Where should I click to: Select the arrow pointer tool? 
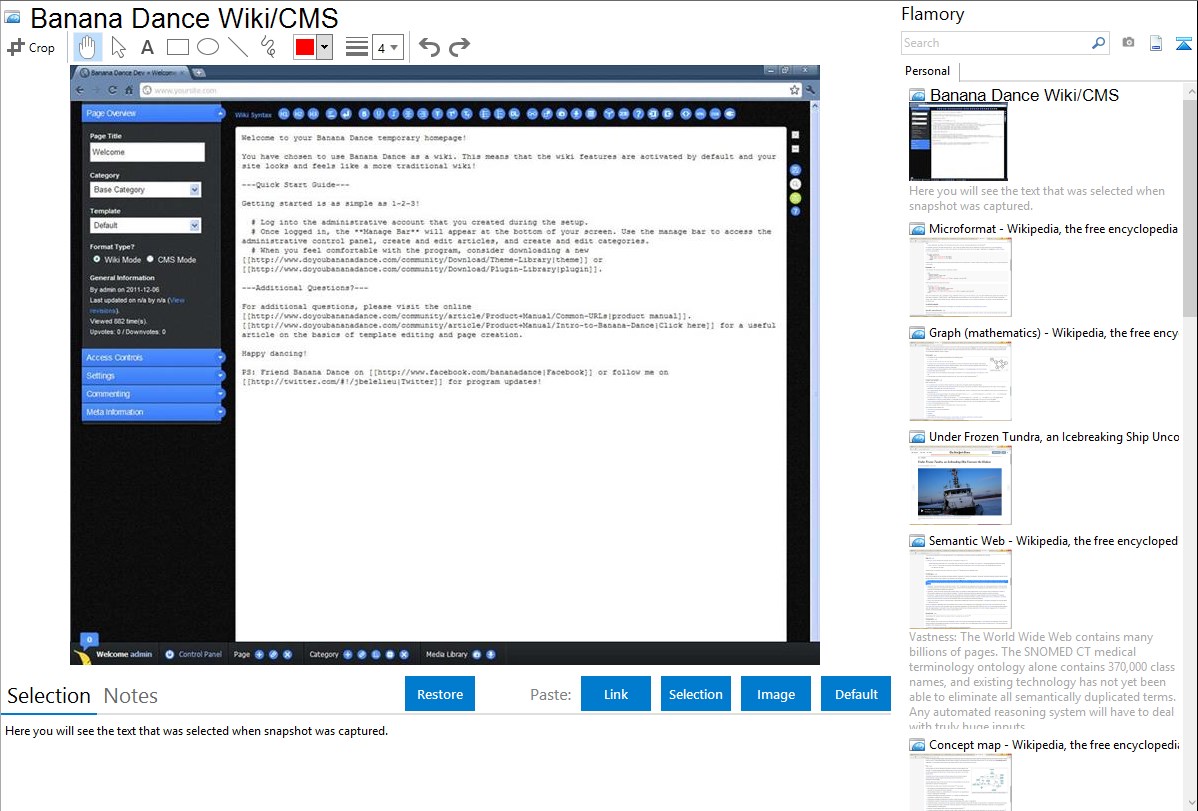click(x=118, y=47)
